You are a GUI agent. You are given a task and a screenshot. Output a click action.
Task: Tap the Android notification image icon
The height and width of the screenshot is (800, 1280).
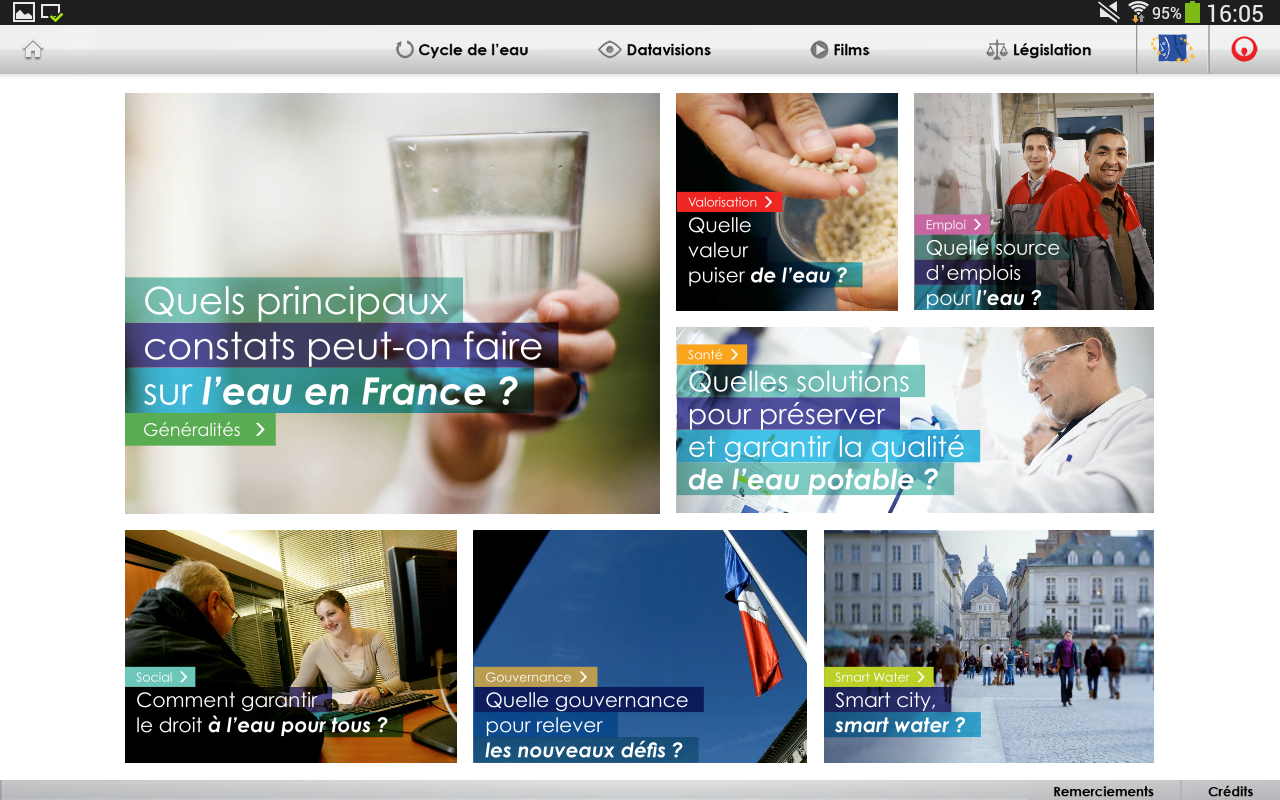(23, 12)
